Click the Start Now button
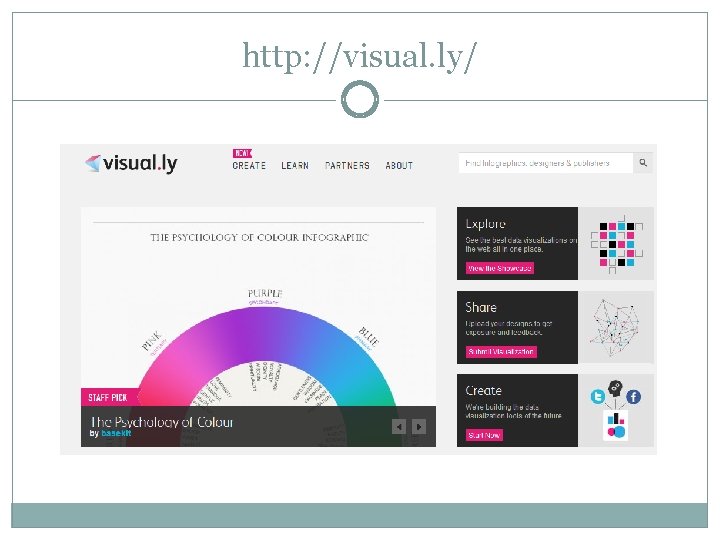 (x=484, y=435)
